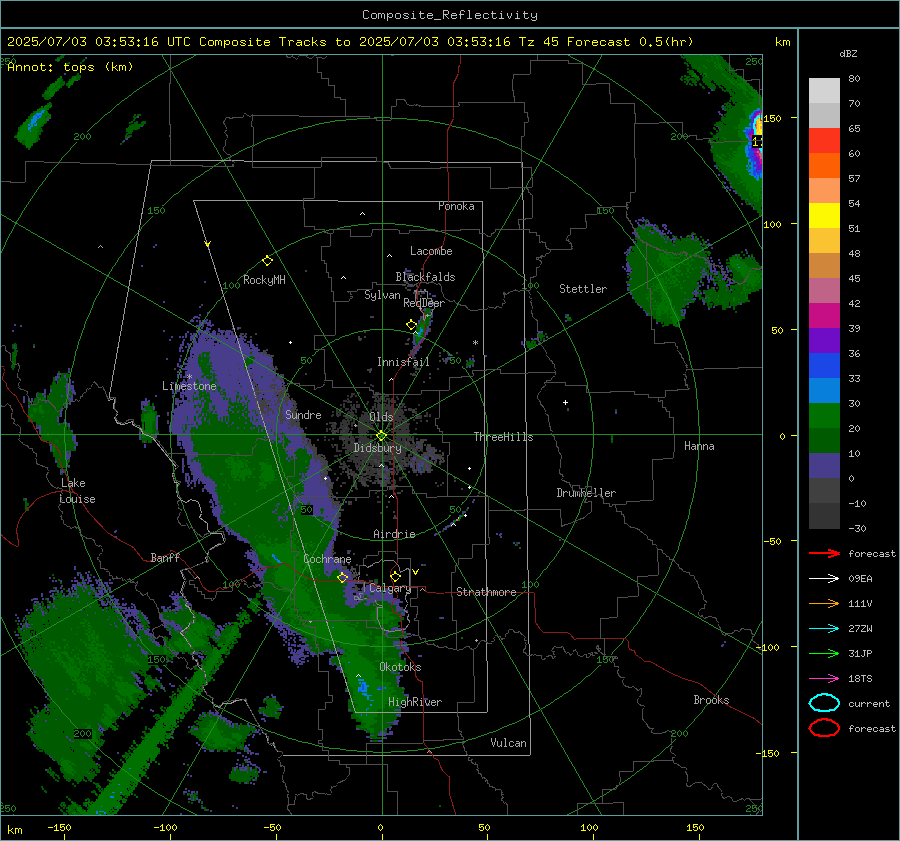Click the yellow diamond marker near RockyMH
Screen dimensions: 900x841
[x=267, y=261]
